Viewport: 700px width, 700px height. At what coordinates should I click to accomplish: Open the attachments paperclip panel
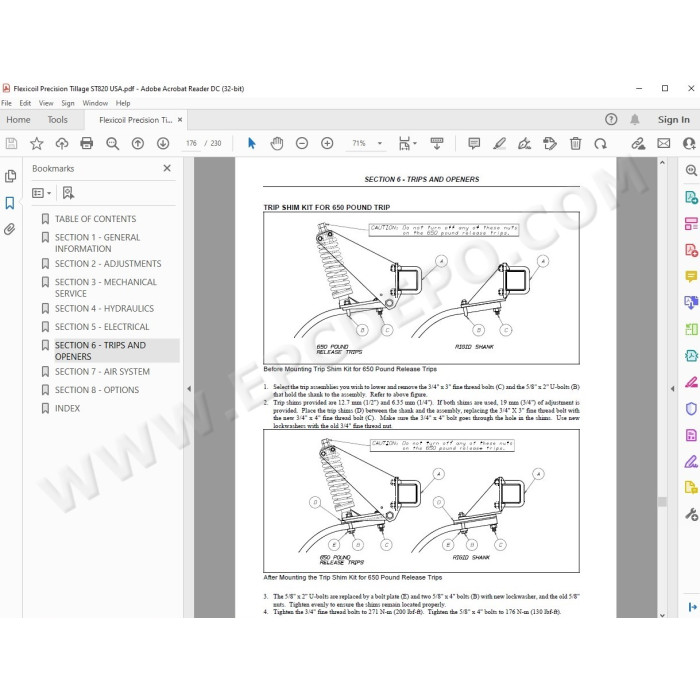pos(10,229)
